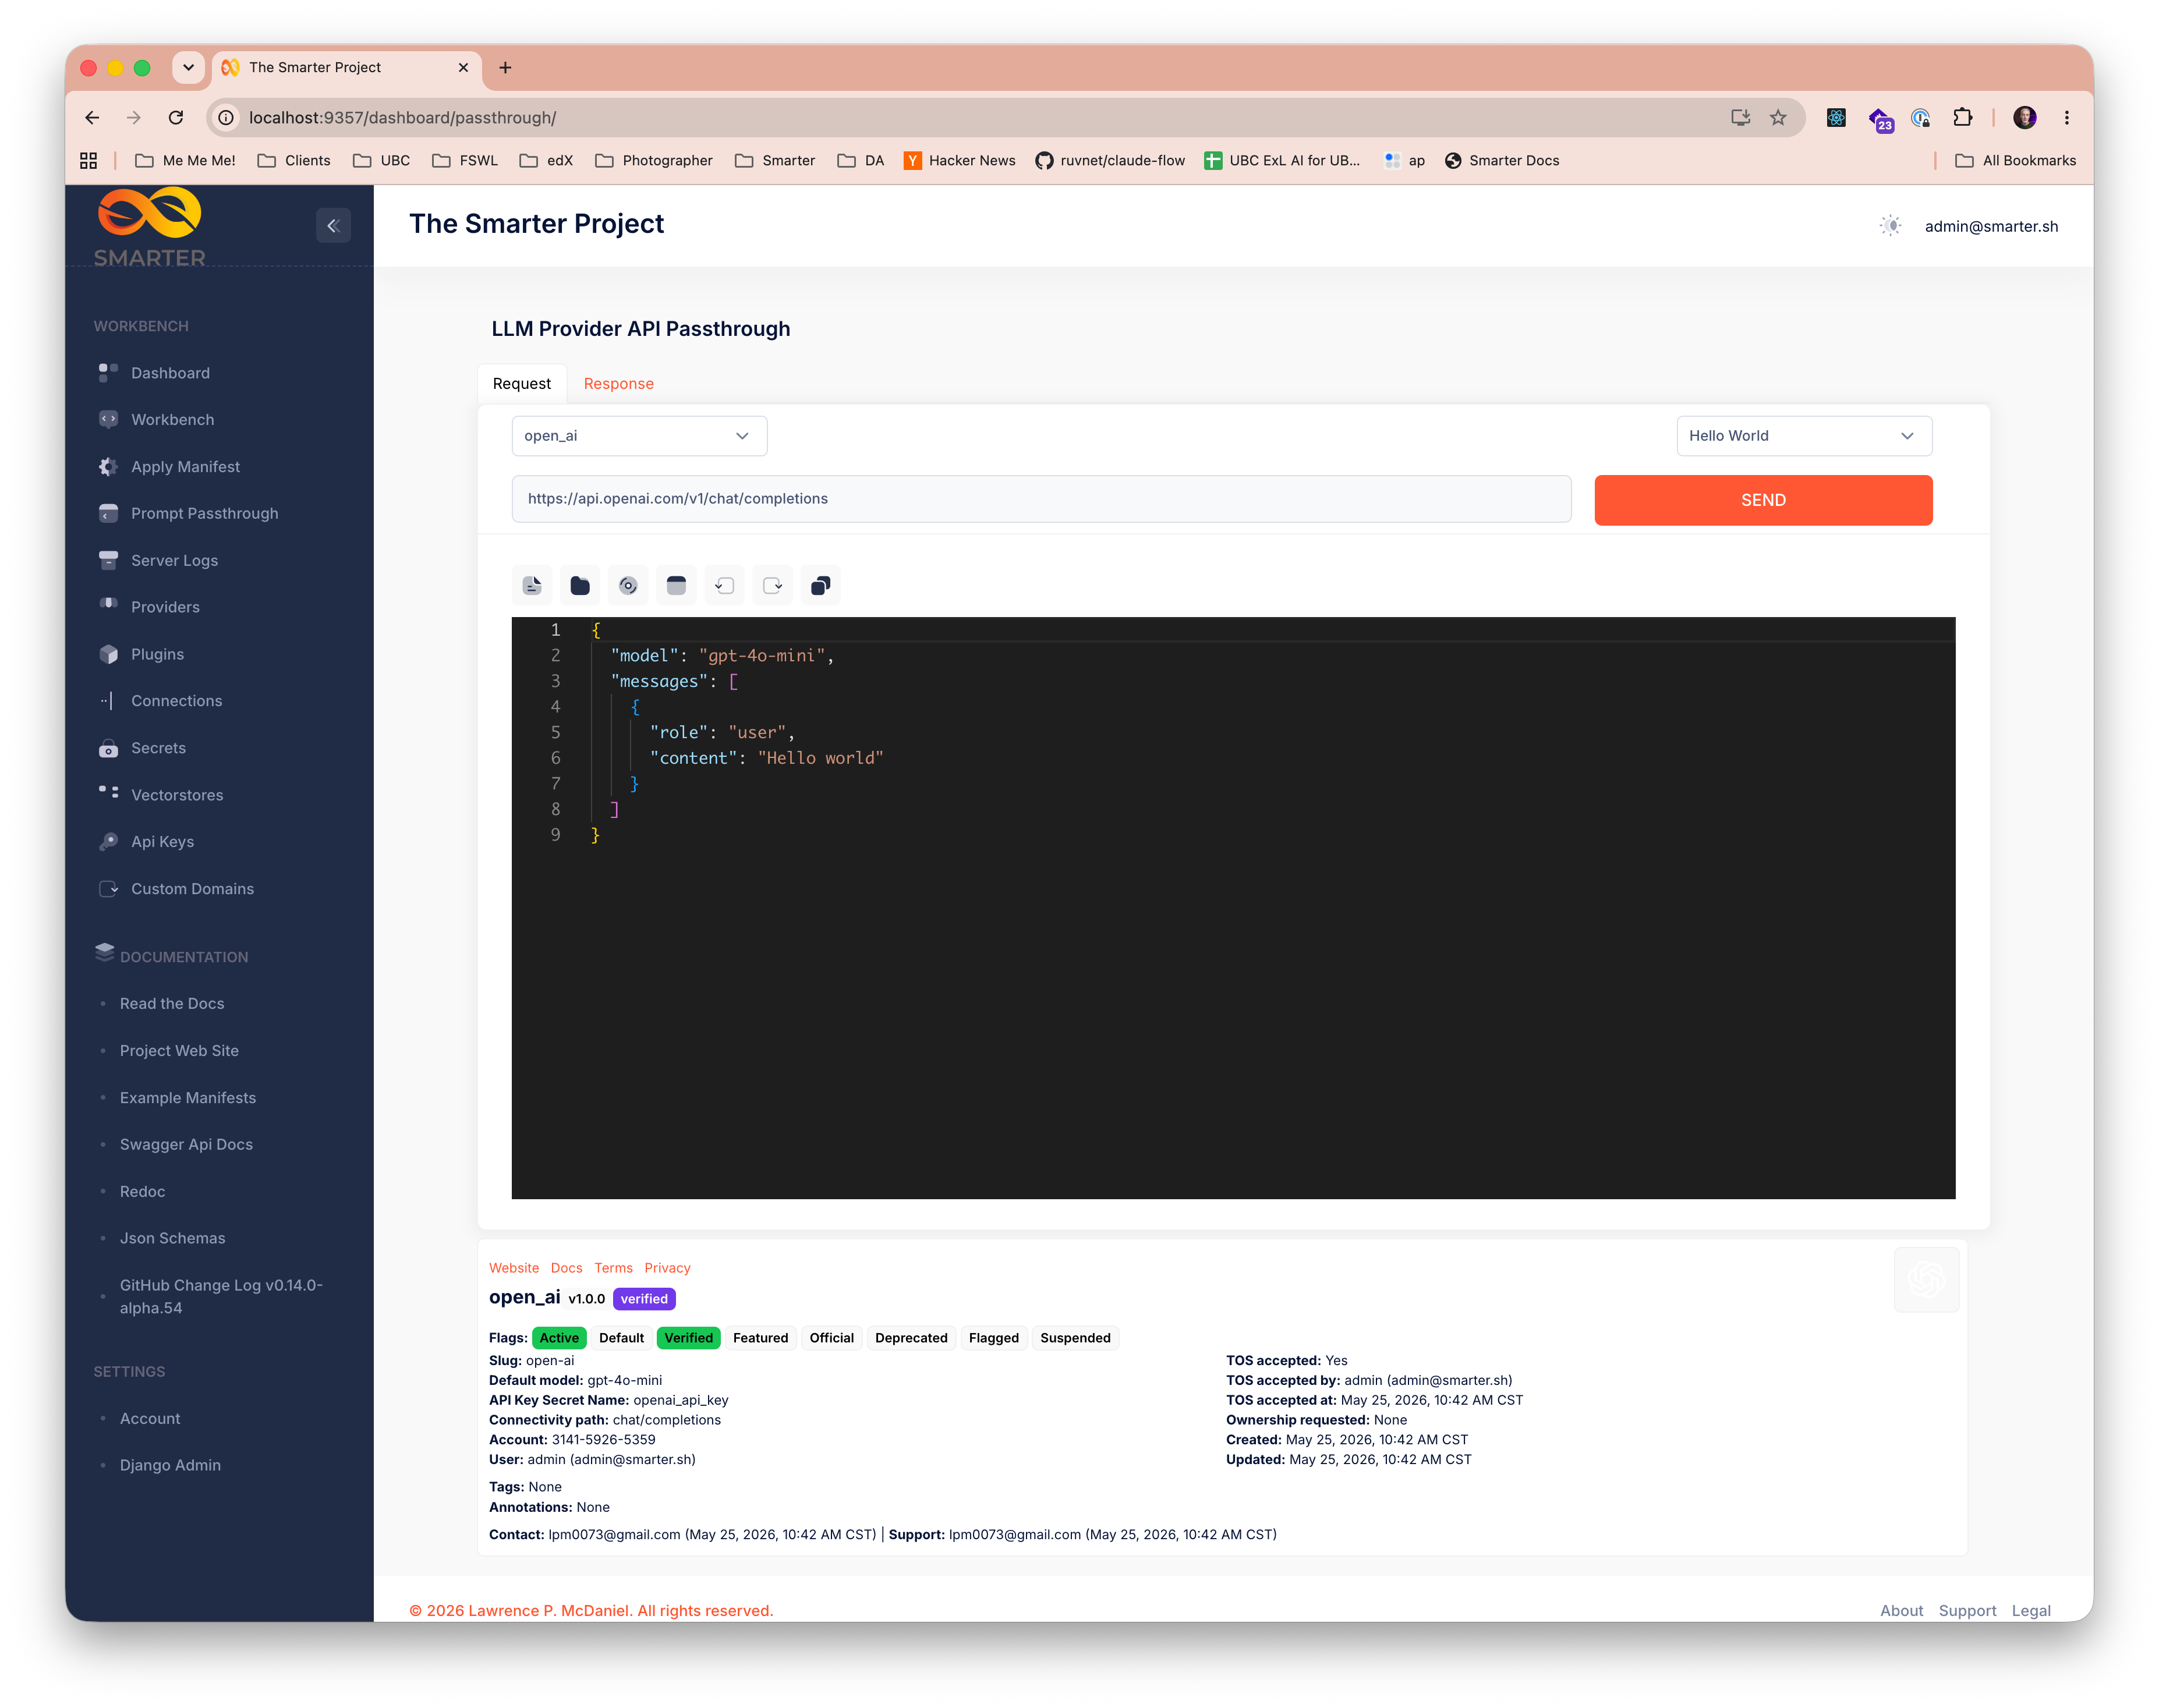Open Custom Domains in the sidebar
Screen dimensions: 2159x1708
coord(192,889)
